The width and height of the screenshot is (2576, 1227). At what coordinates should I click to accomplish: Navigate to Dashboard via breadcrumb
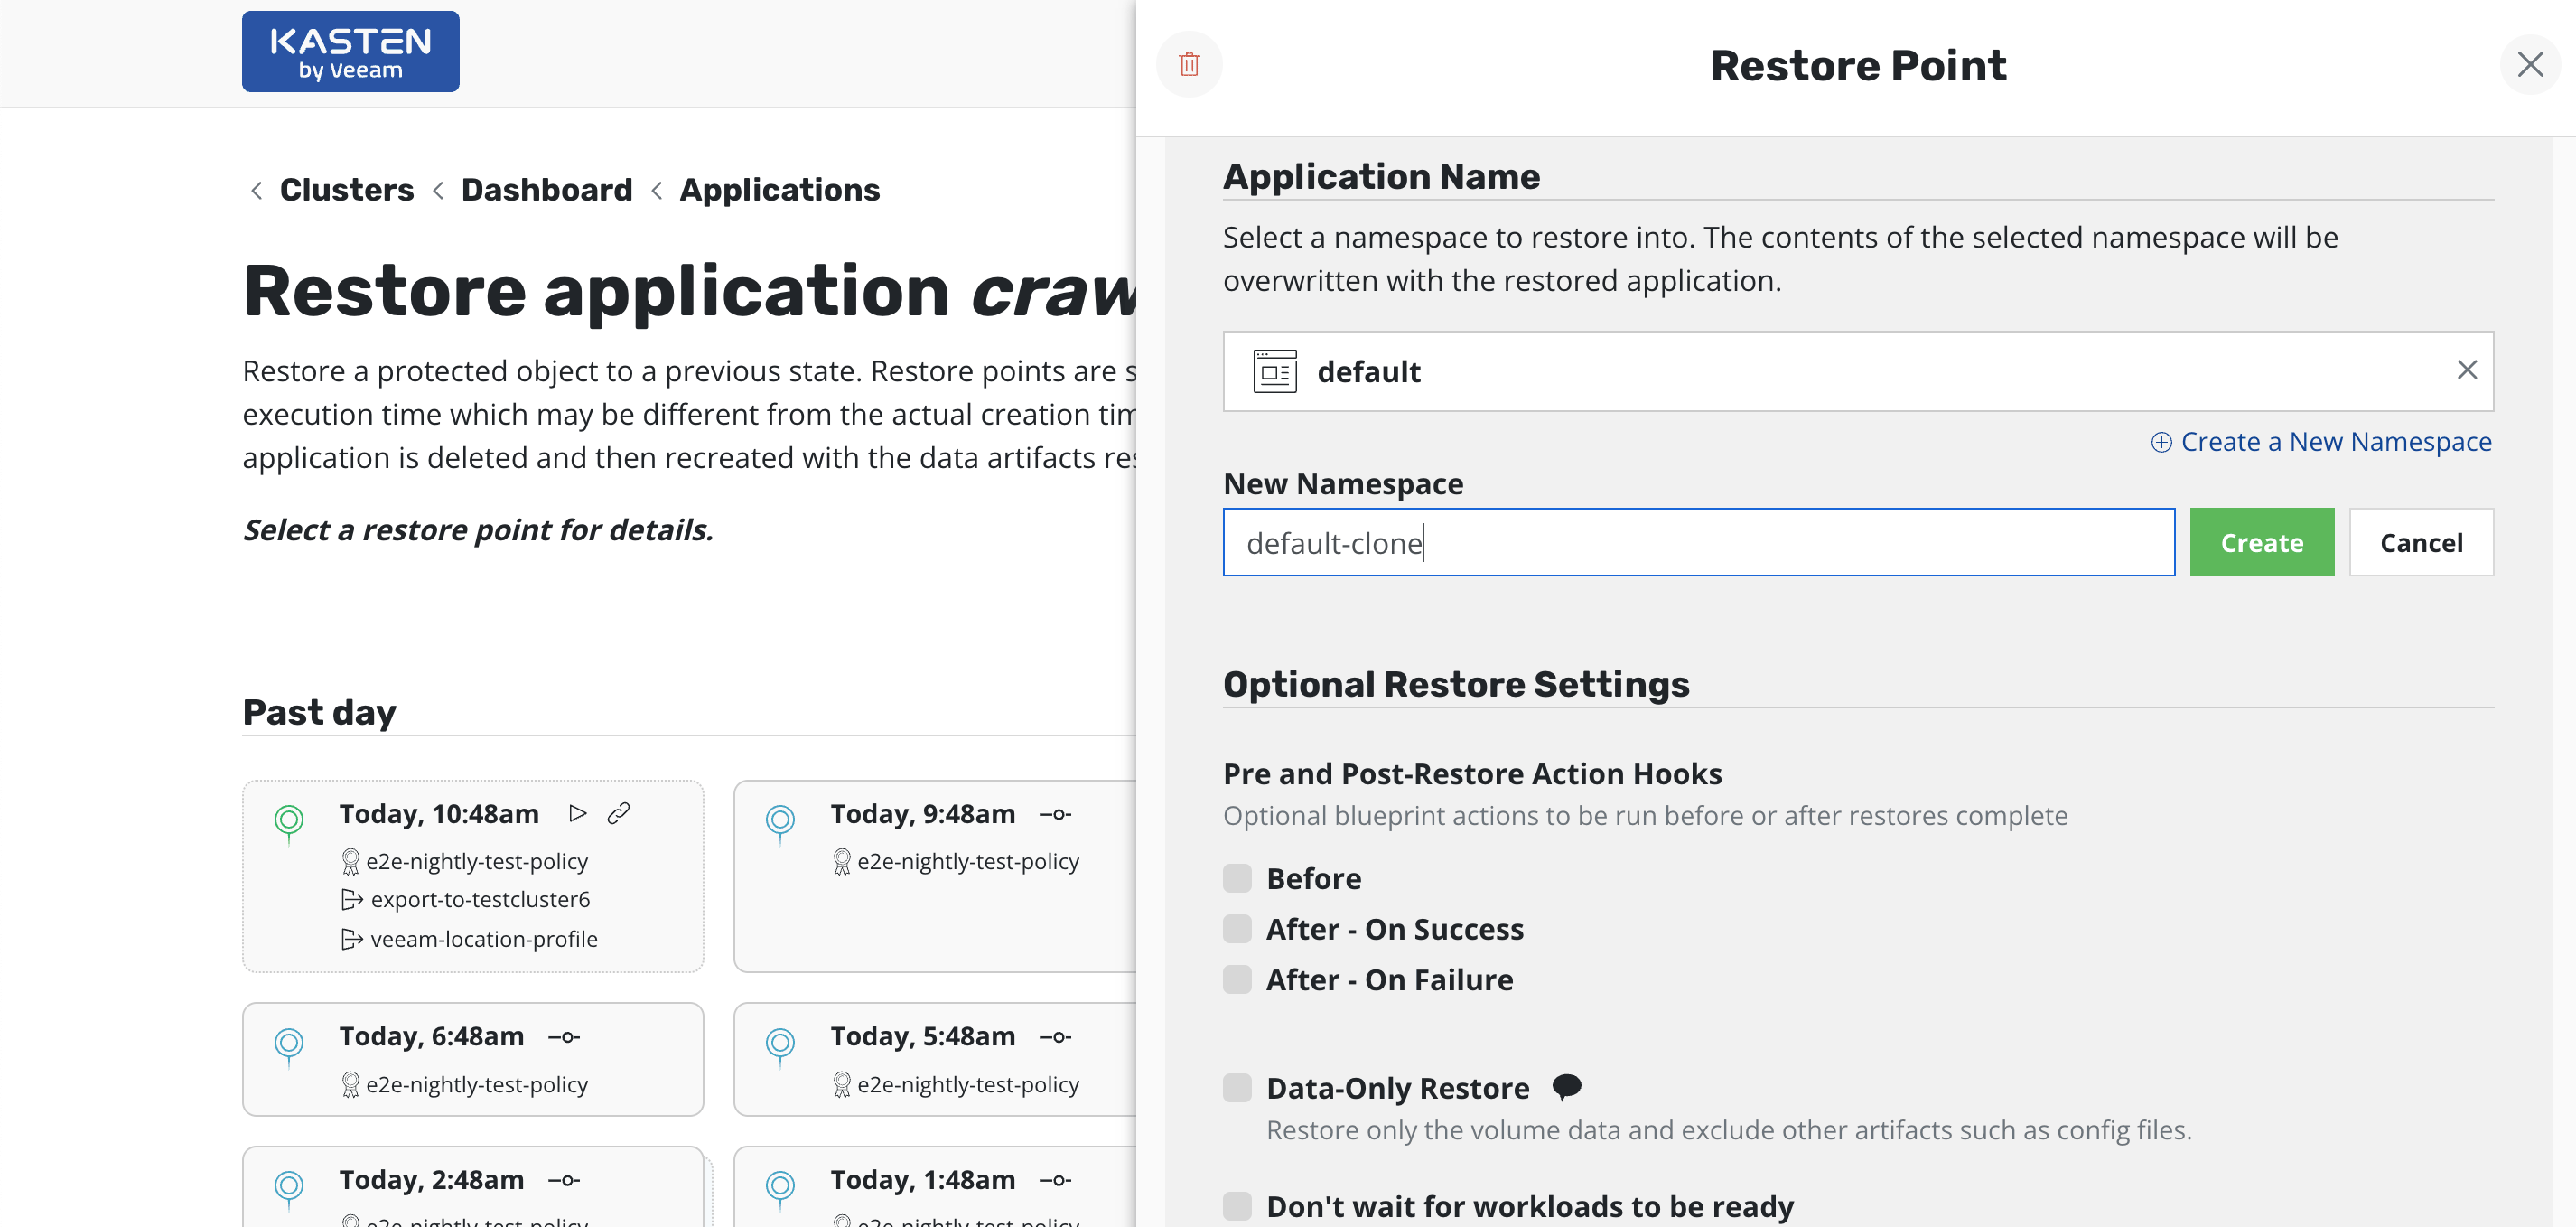click(547, 189)
